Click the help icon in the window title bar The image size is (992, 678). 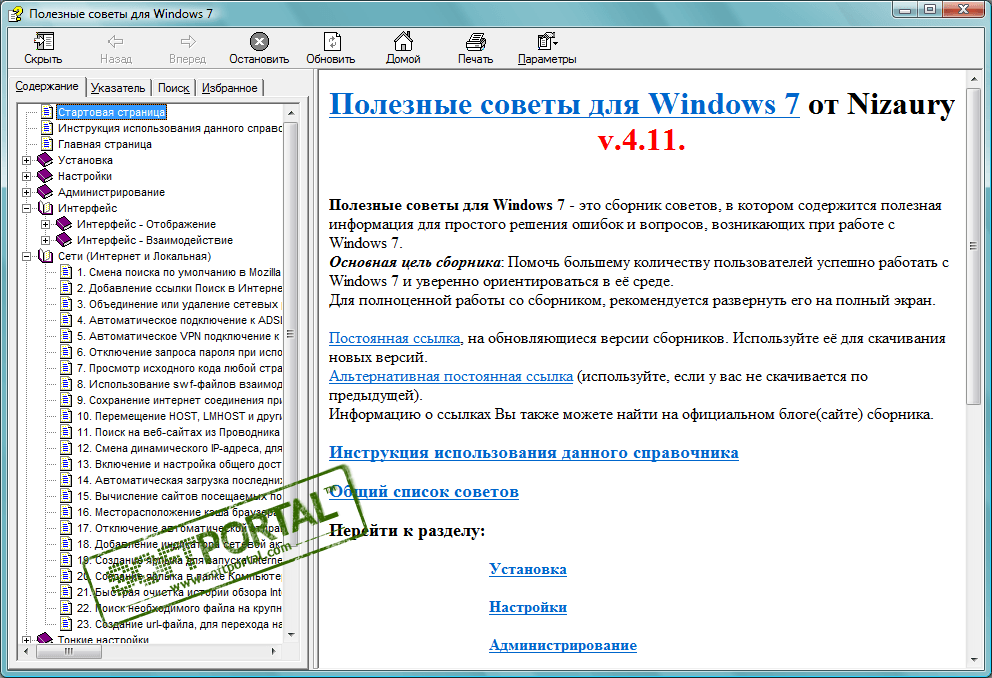pyautogui.click(x=15, y=13)
